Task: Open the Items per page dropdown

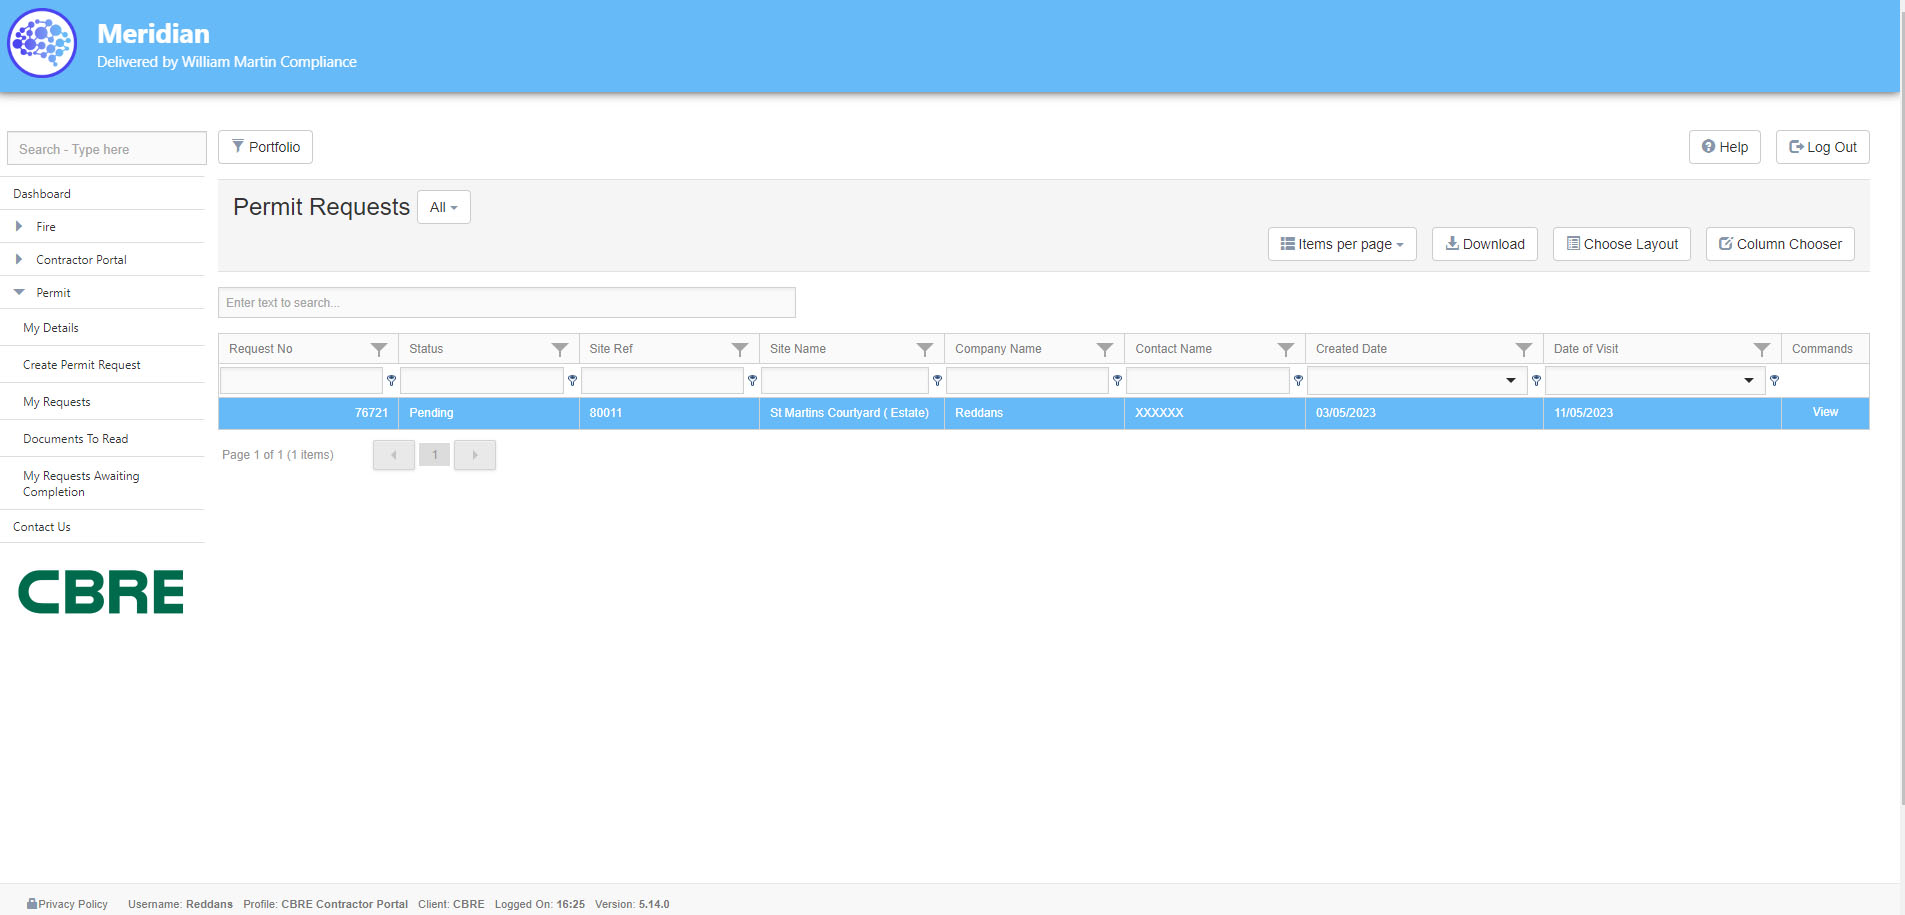Action: click(1342, 244)
